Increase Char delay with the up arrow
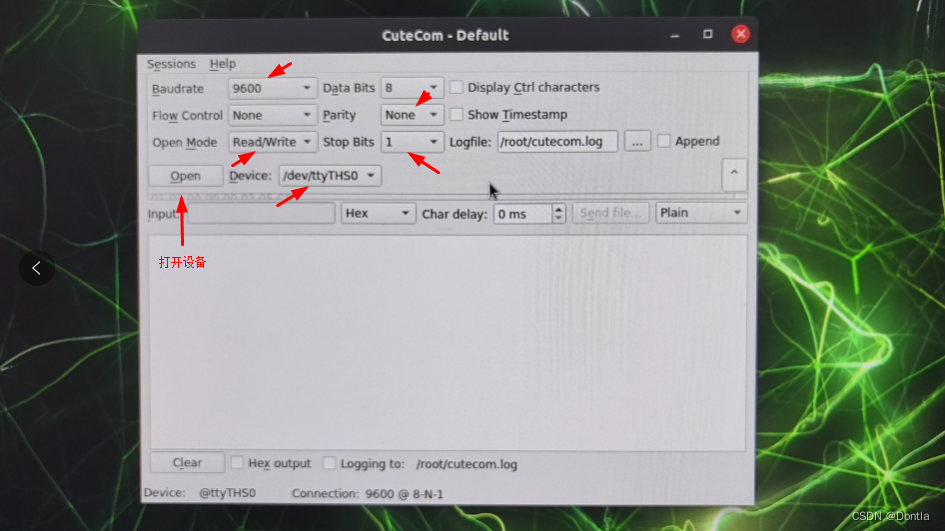Screen dimensions: 945x531 click(x=559, y=209)
